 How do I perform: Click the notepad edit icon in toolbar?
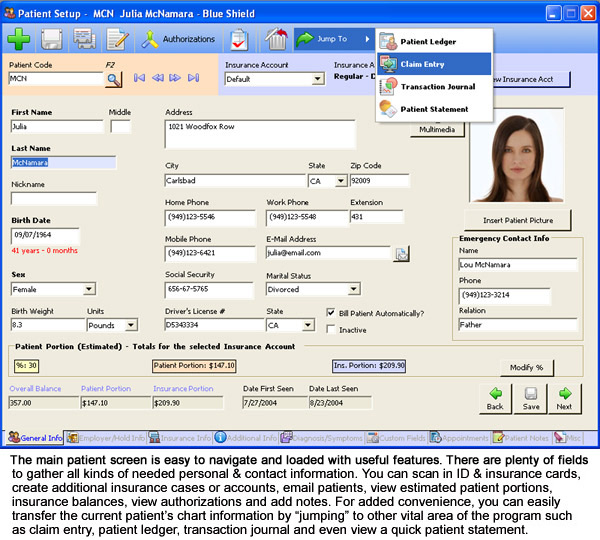coord(117,40)
